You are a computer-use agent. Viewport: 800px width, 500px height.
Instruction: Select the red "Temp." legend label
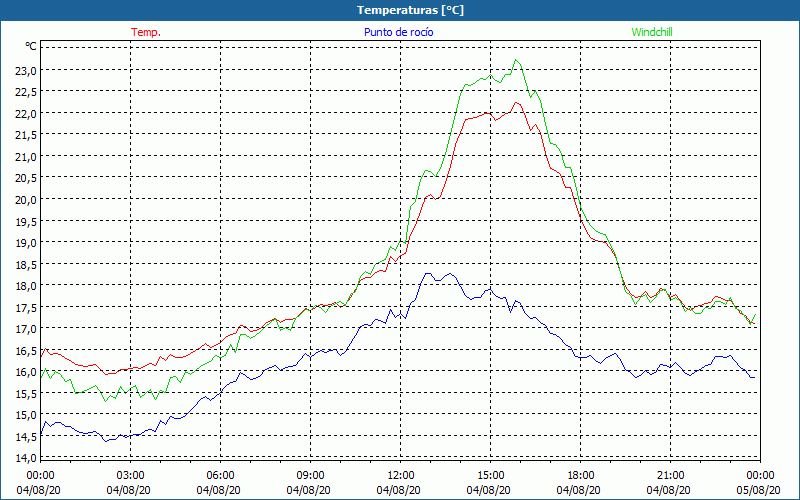tap(146, 32)
